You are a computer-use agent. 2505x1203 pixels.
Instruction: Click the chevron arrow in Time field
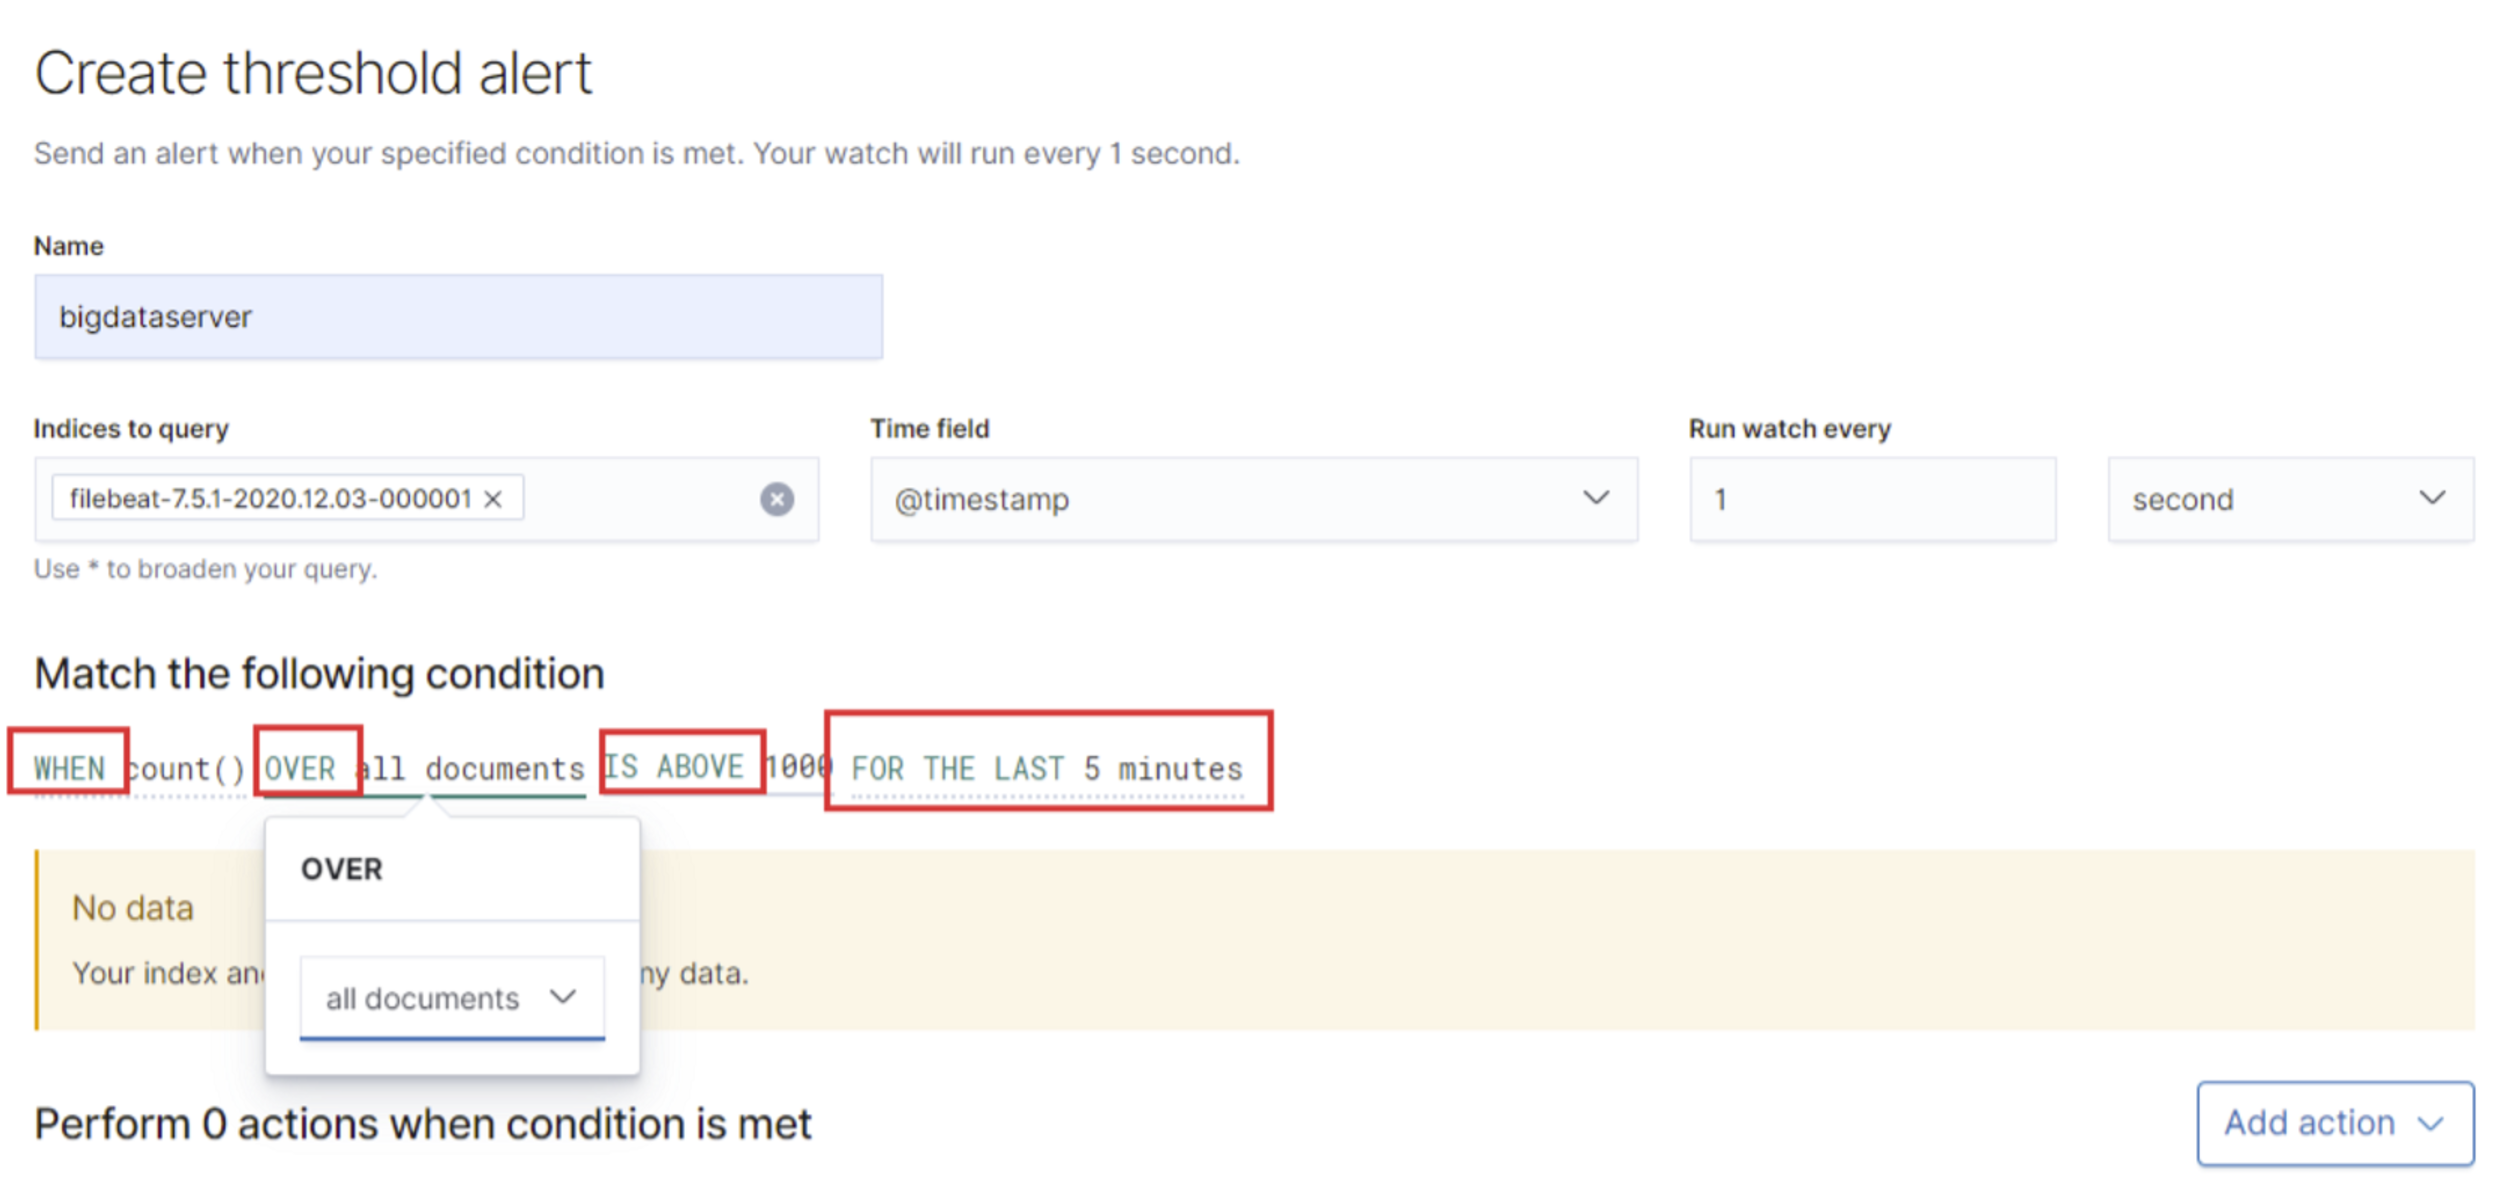(x=1595, y=498)
